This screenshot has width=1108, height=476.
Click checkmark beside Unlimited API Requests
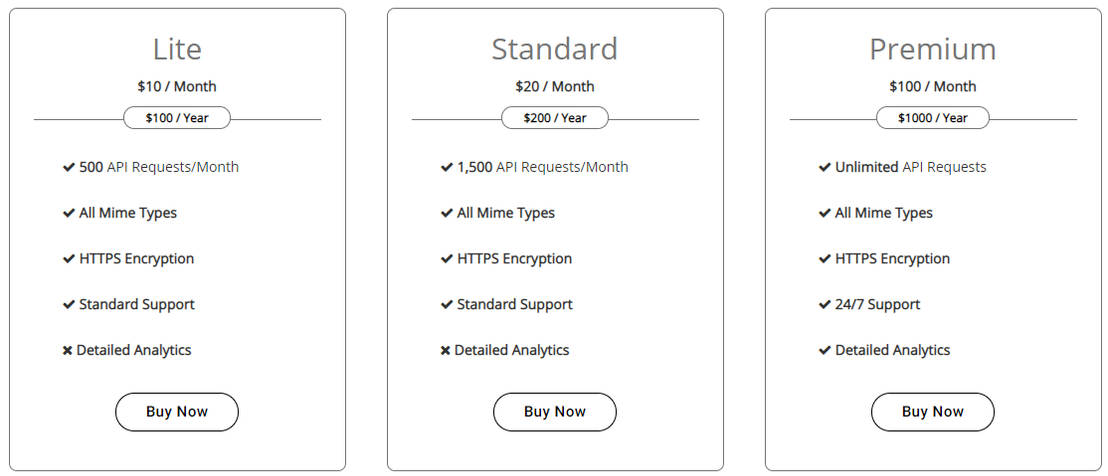click(825, 168)
